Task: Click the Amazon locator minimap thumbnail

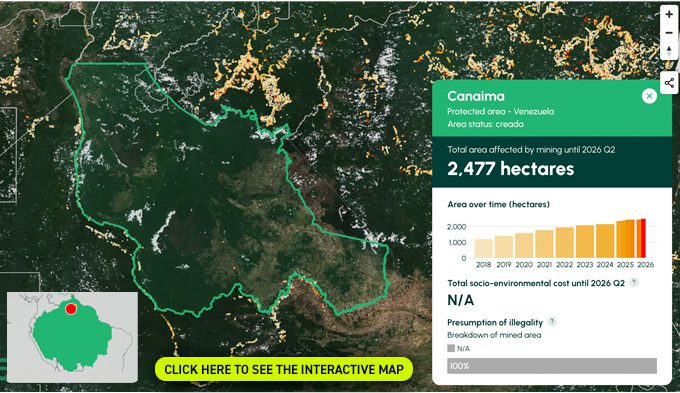Action: [72, 337]
